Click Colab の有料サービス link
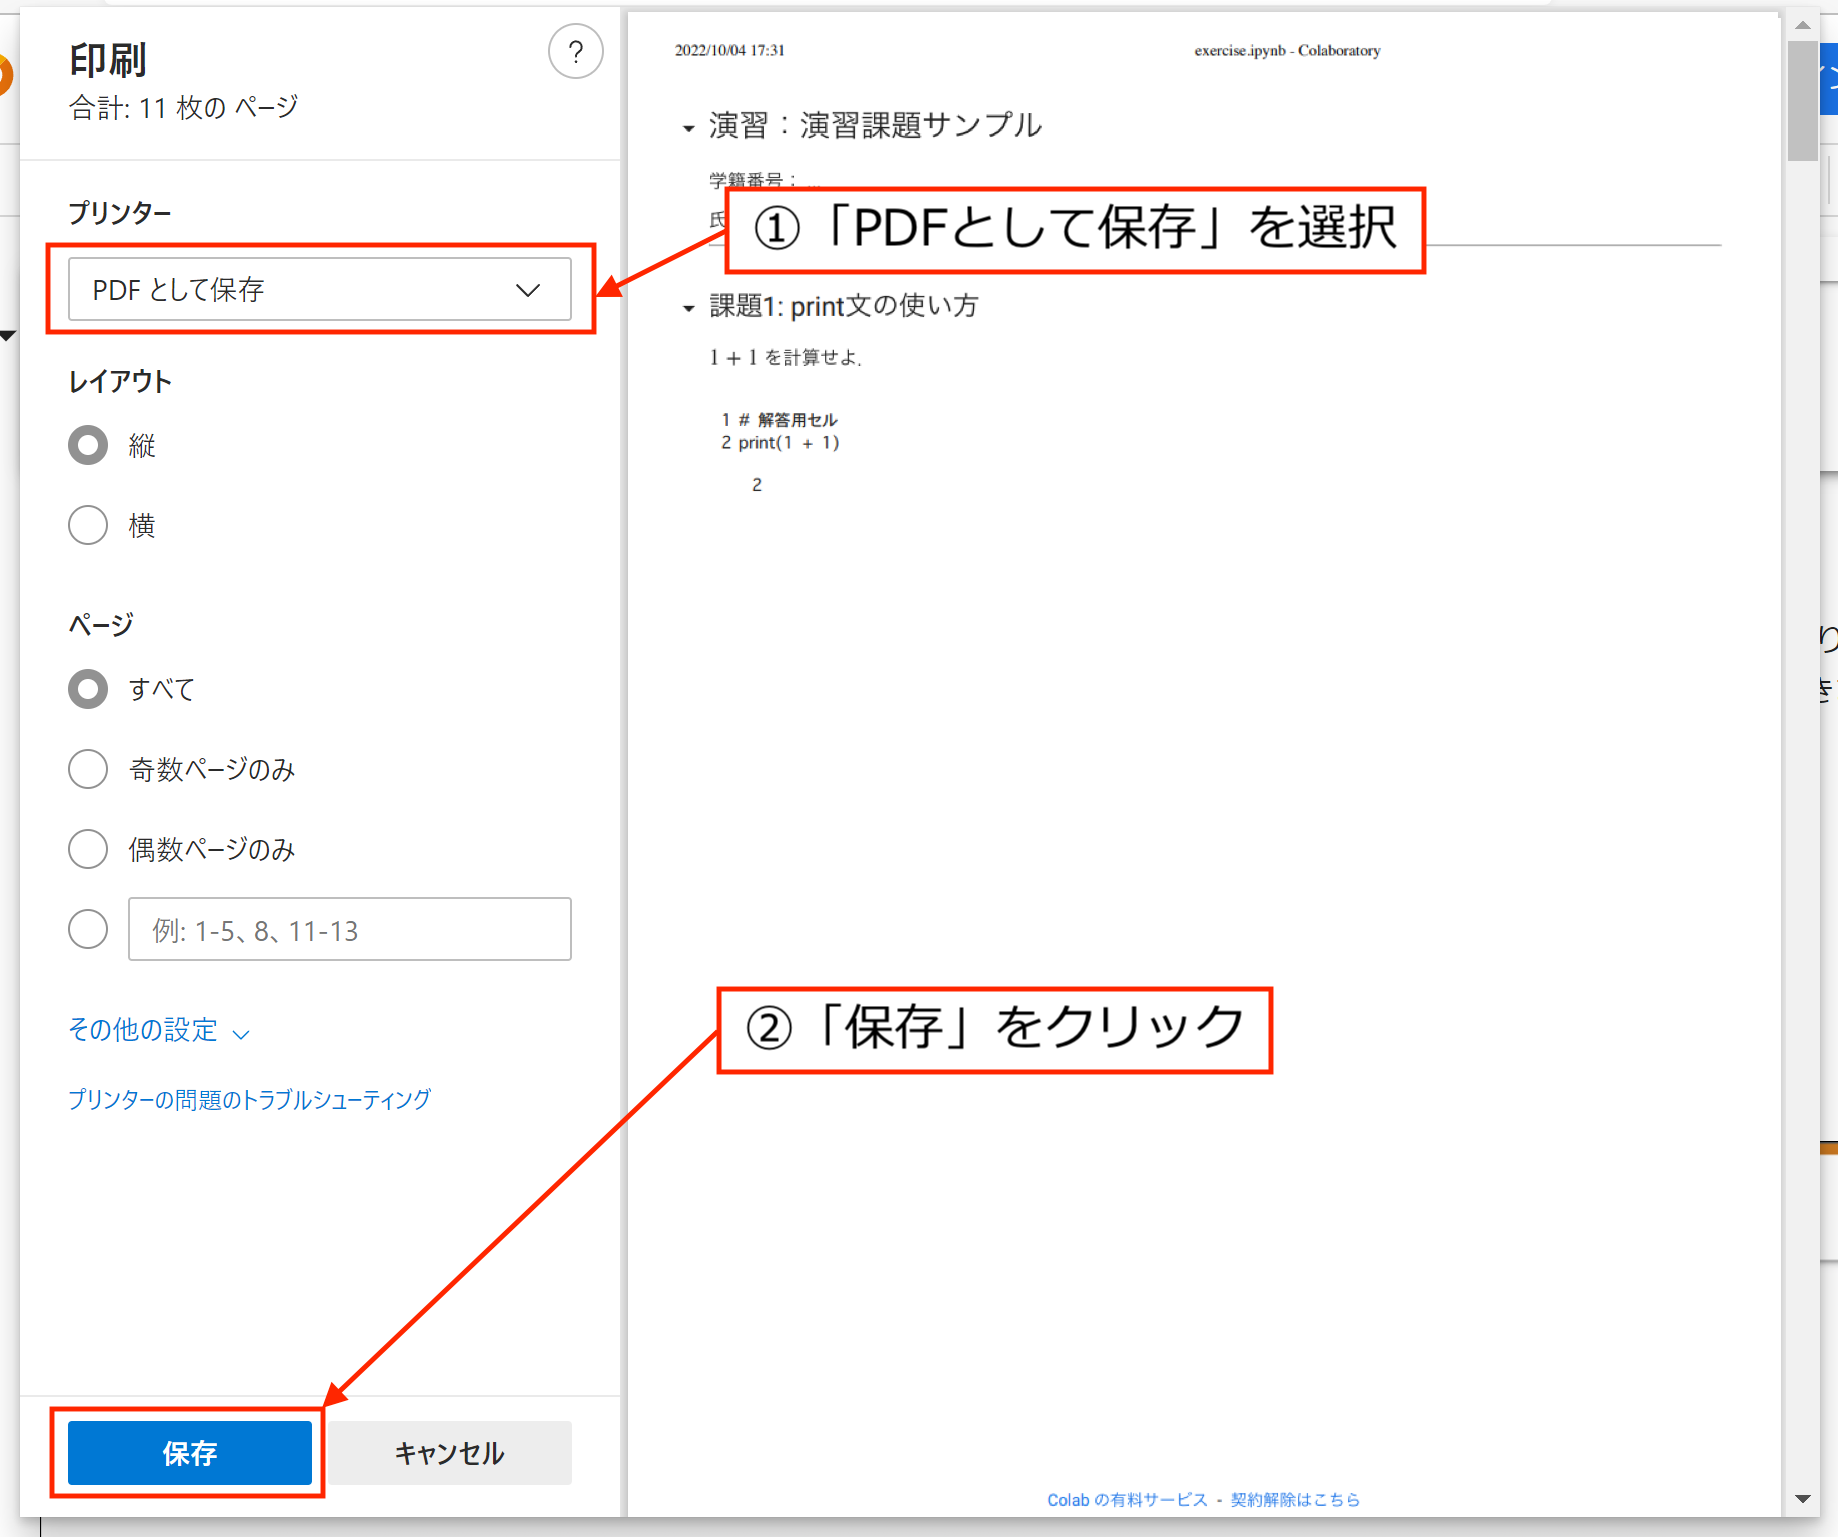This screenshot has height=1537, width=1838. pos(1127,1500)
